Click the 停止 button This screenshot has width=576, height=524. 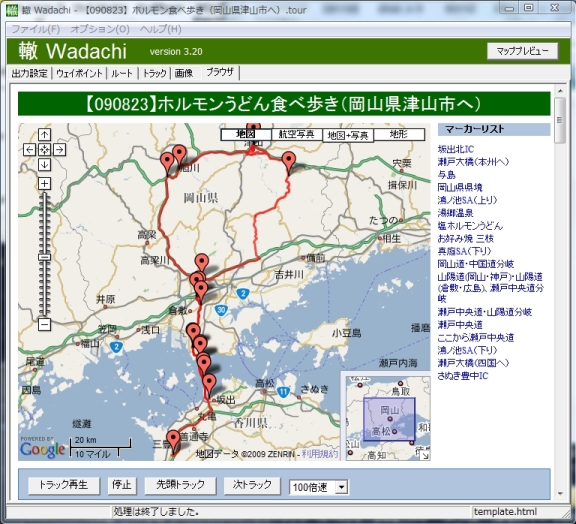(122, 485)
